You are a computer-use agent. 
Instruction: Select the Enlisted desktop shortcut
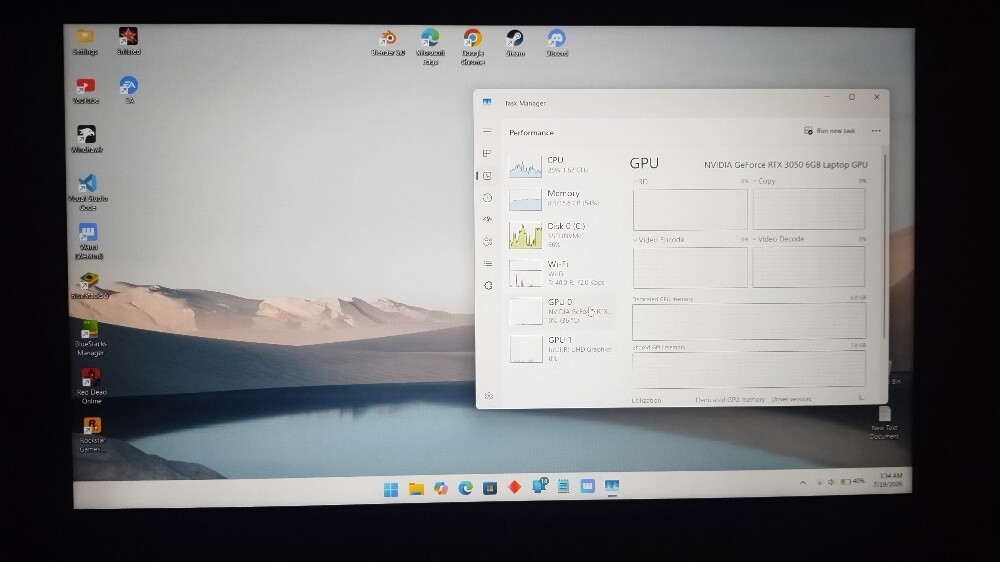[x=128, y=41]
